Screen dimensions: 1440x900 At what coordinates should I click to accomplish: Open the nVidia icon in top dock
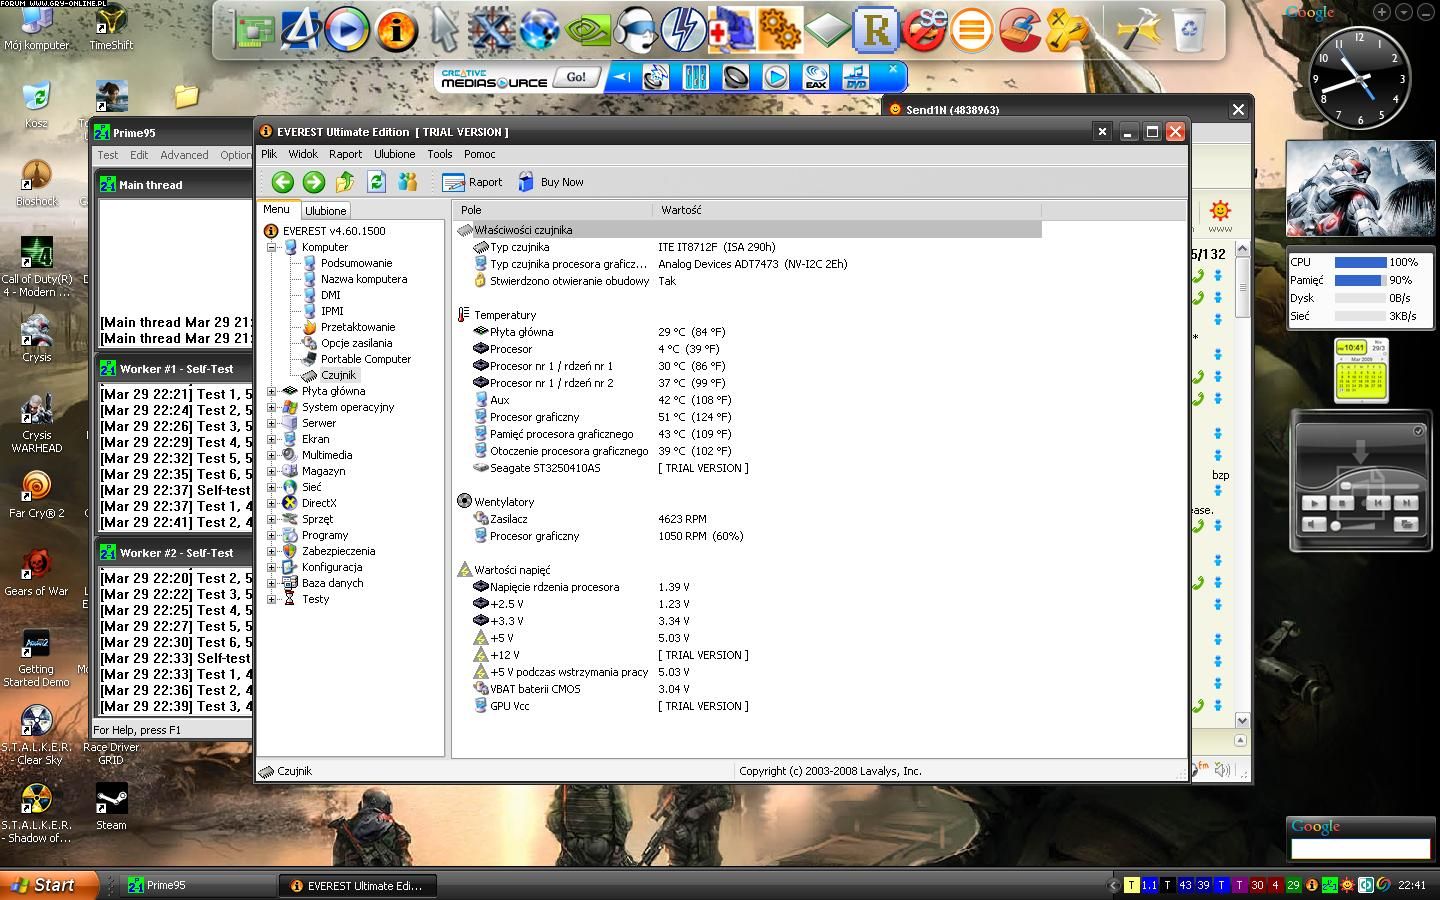588,30
